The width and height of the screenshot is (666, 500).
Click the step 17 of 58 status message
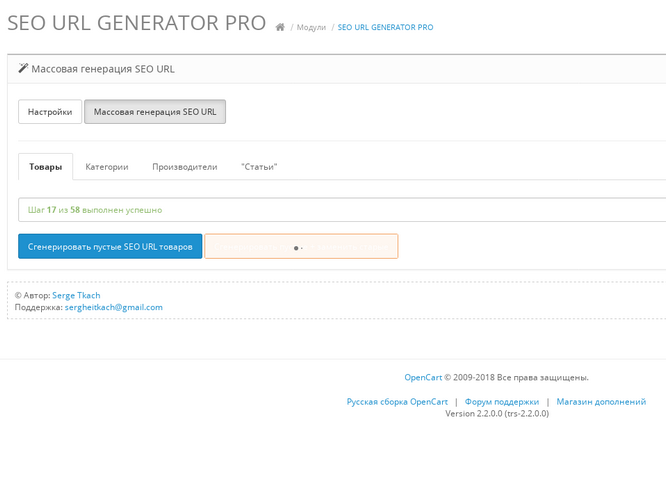pos(95,210)
